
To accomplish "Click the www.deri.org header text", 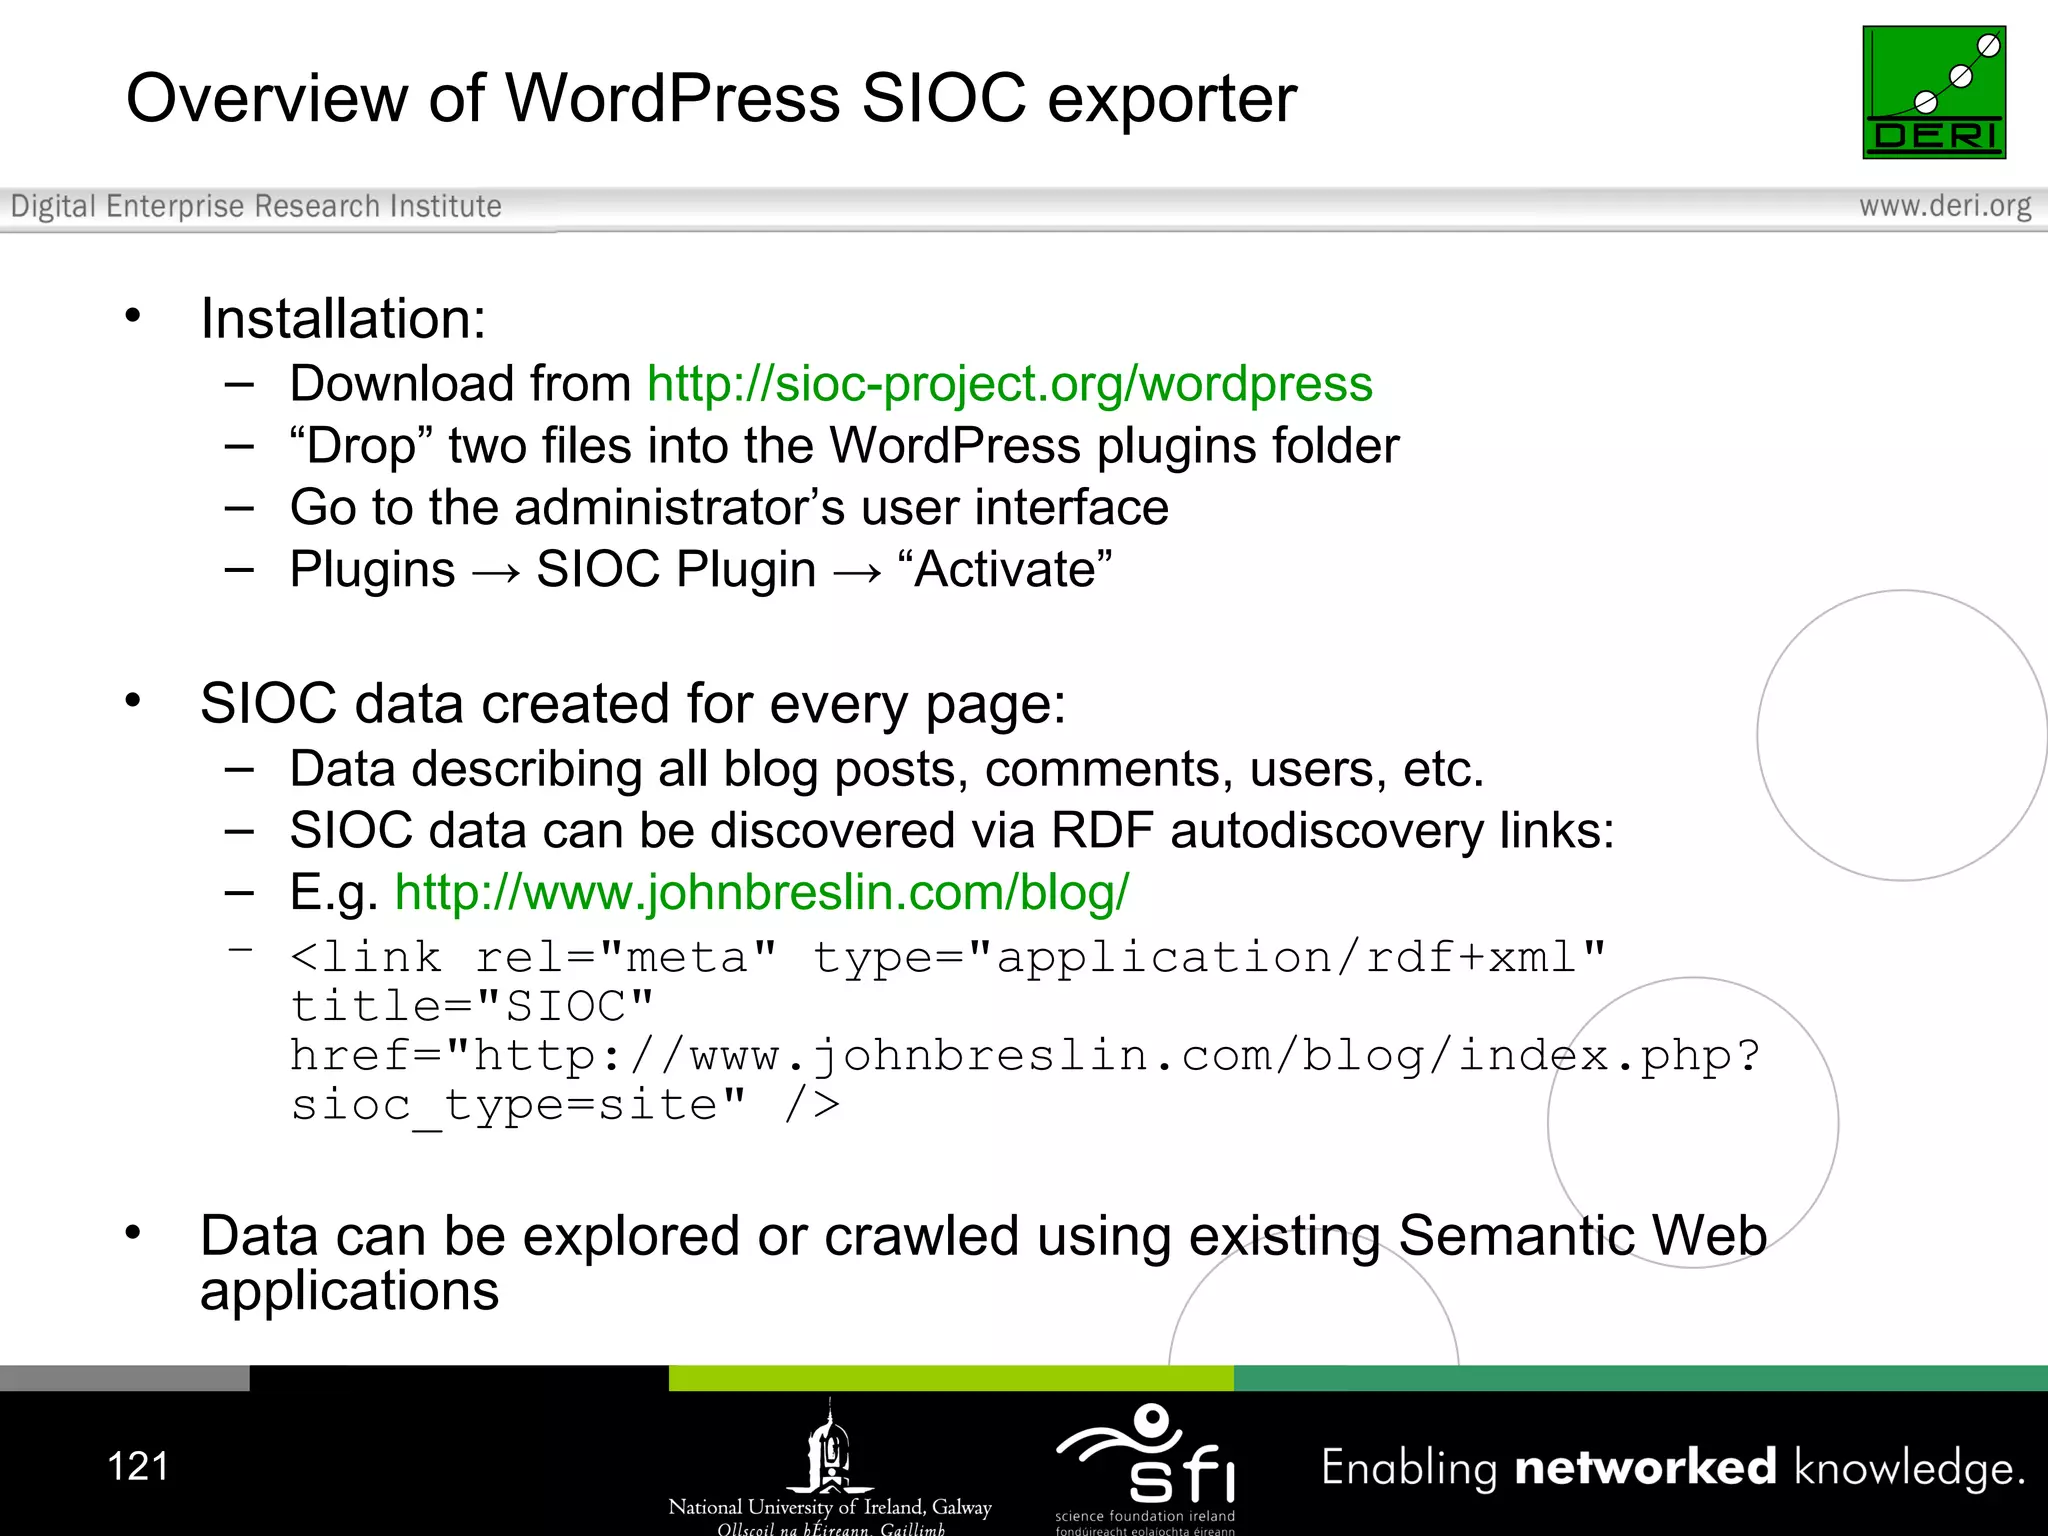I will tap(1945, 206).
